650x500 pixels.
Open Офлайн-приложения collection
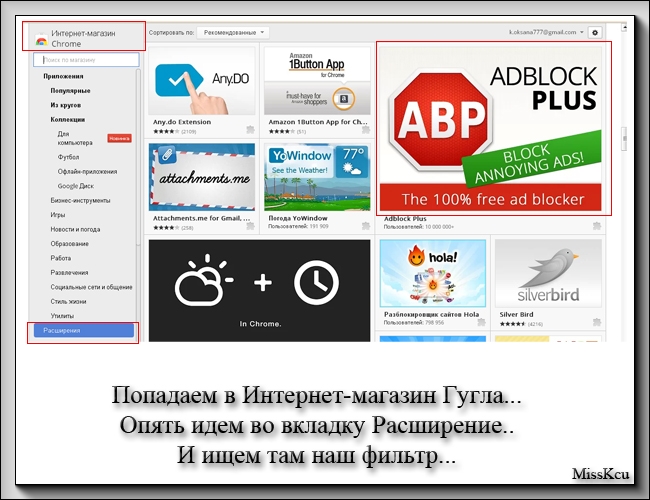[87, 172]
